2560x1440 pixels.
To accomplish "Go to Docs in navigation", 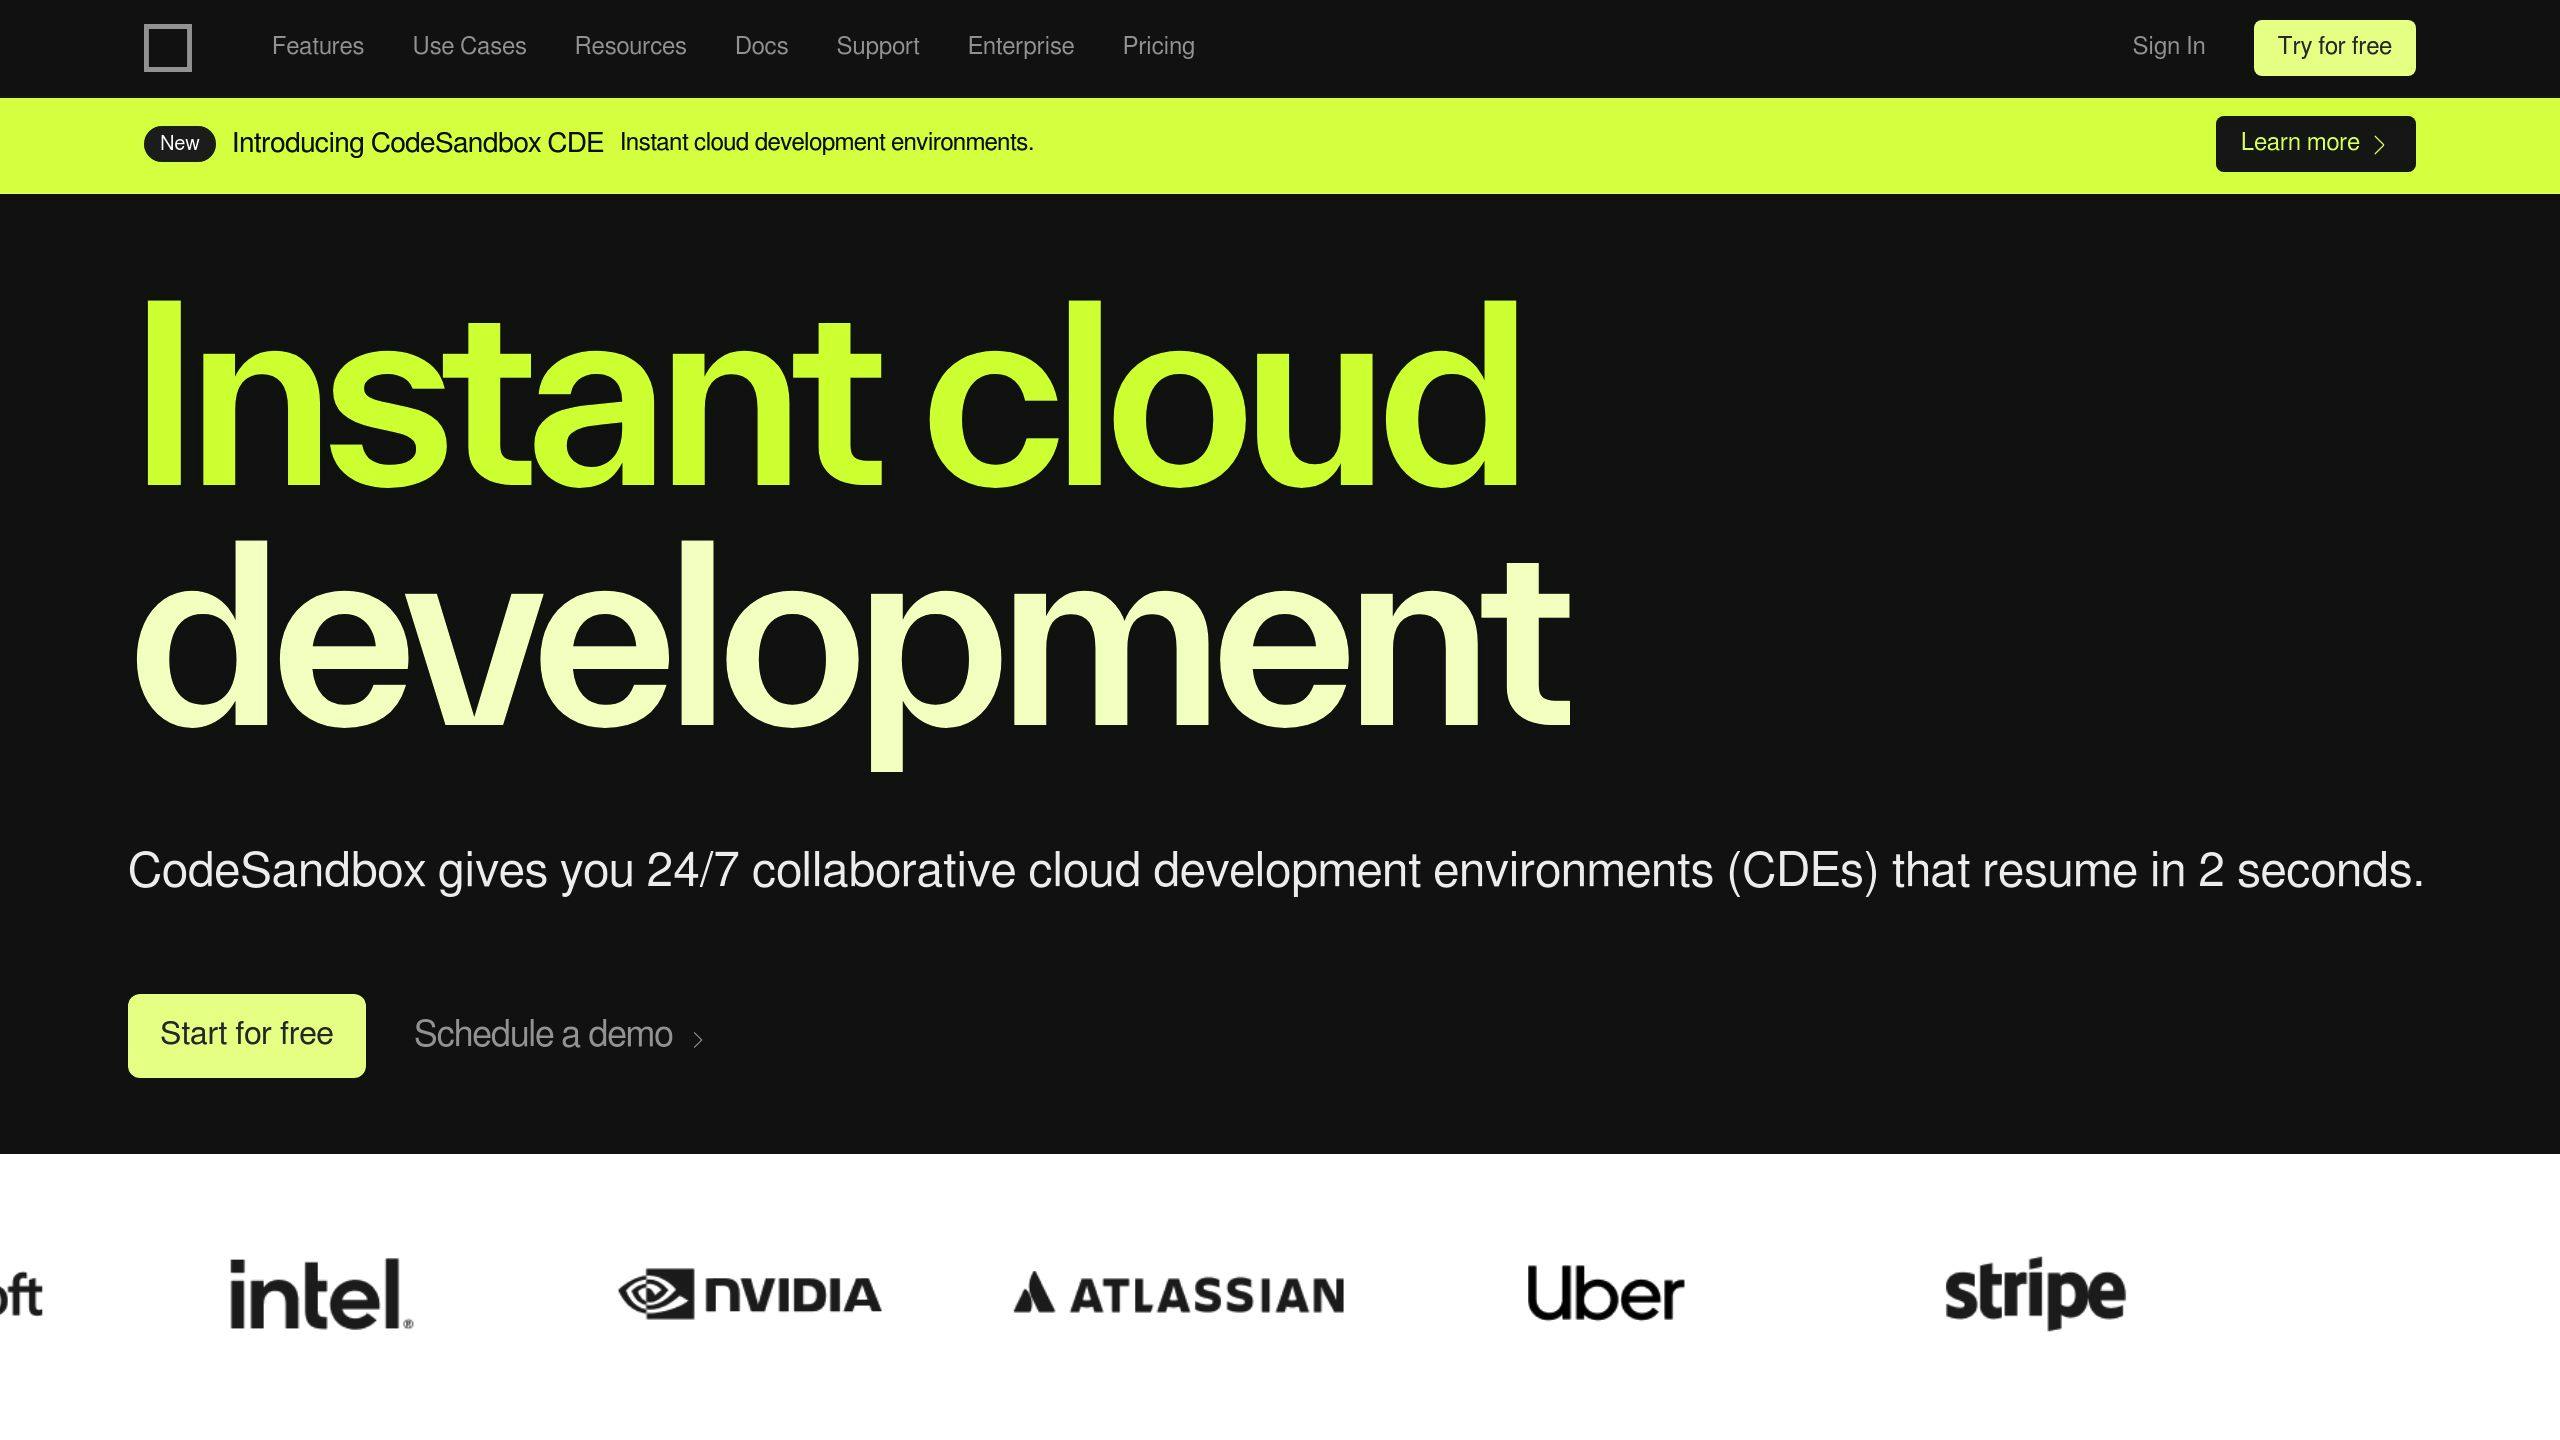I will 761,46.
